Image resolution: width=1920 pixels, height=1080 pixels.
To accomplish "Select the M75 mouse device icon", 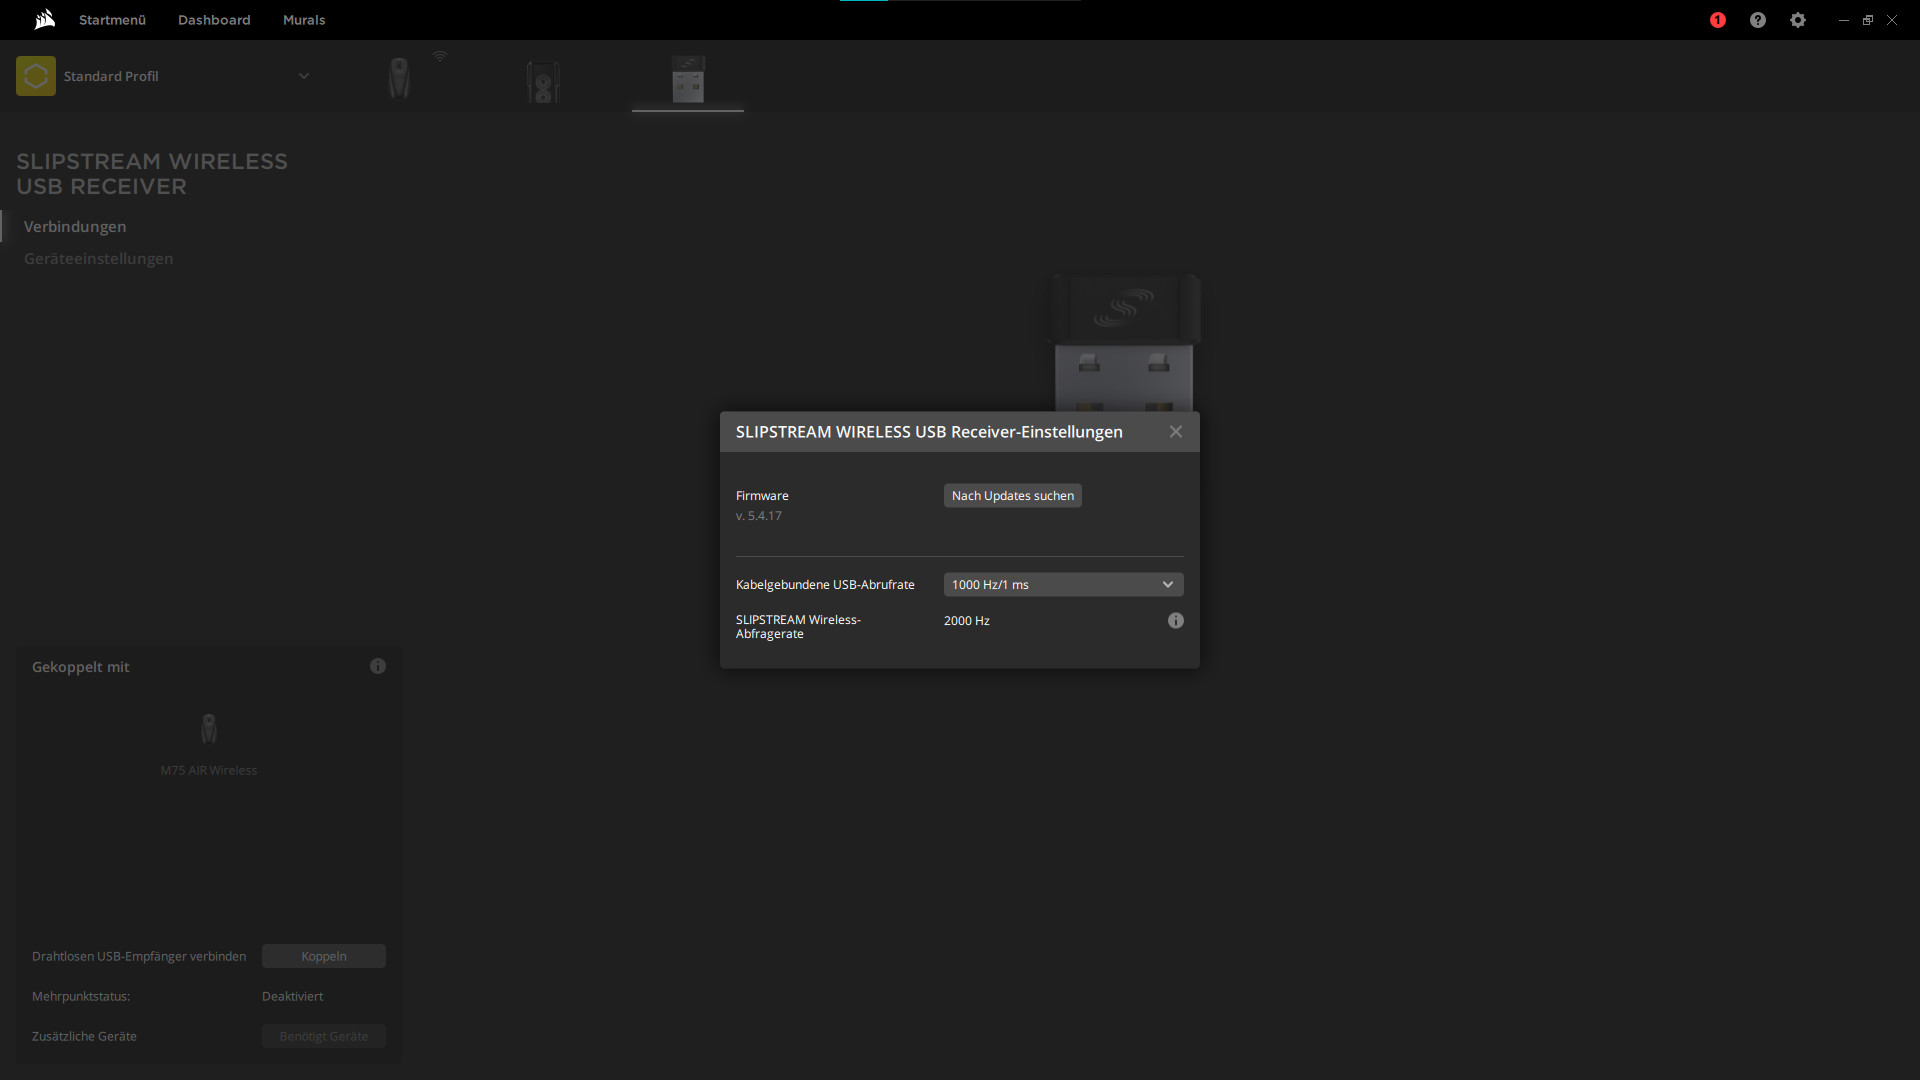I will (399, 78).
